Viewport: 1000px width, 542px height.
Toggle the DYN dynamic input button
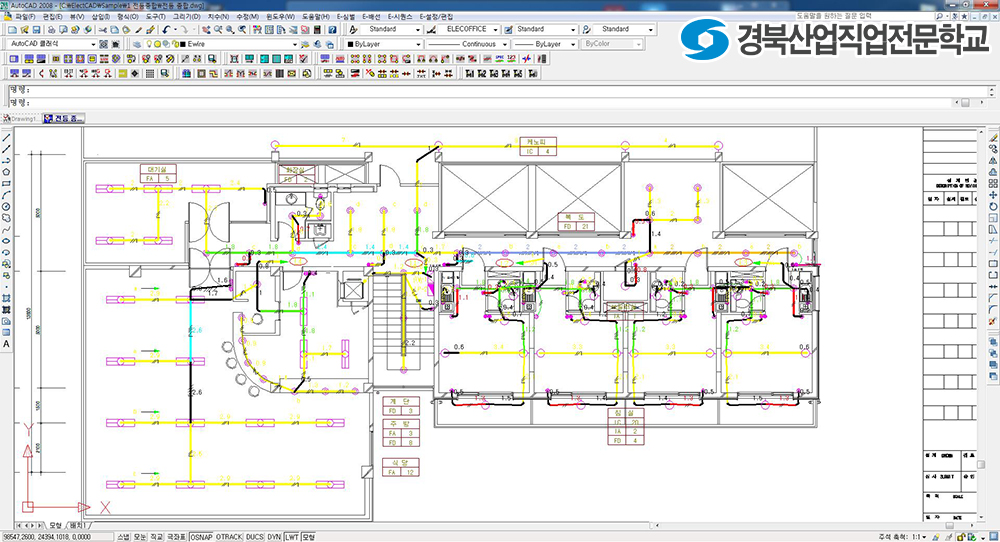point(274,538)
